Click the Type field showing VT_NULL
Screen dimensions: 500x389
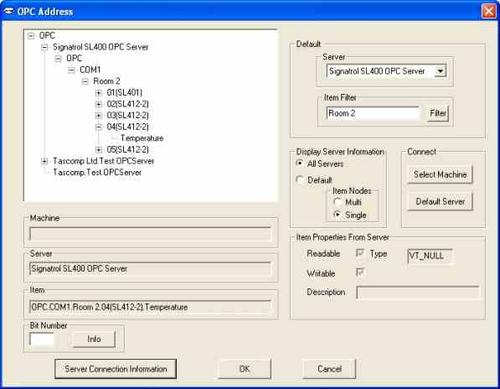(430, 256)
